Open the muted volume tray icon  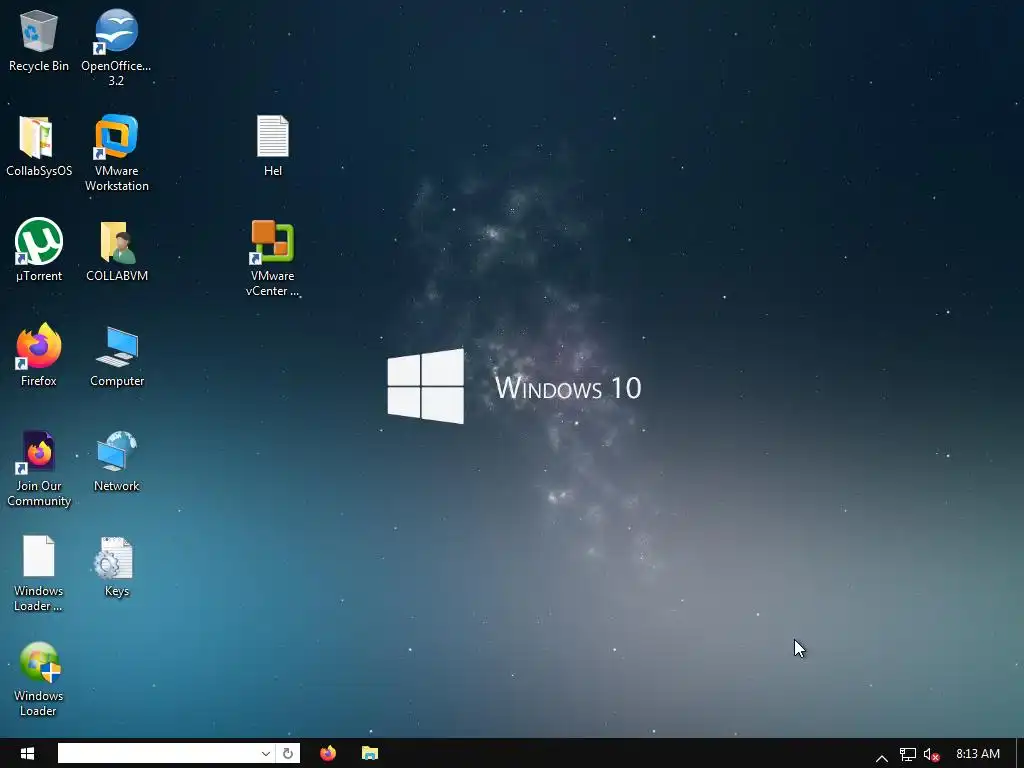pos(931,754)
